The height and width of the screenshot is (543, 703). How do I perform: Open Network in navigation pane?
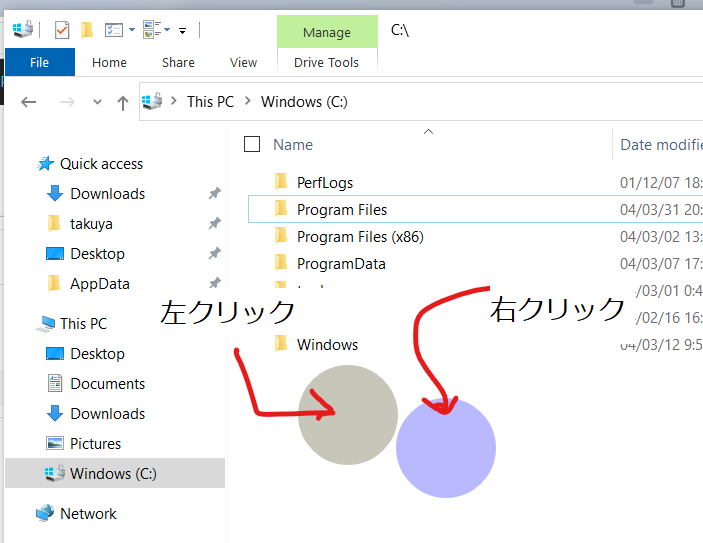[x=88, y=513]
